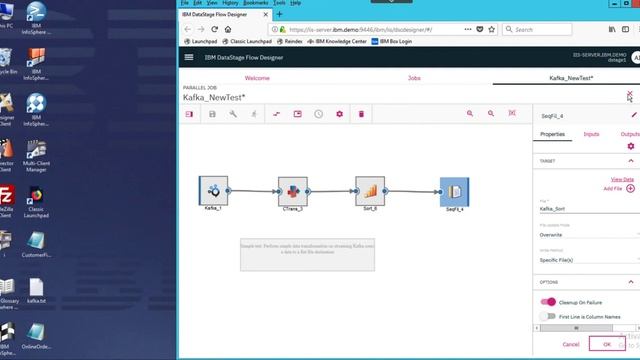Collapse the TARGET section
Screen dimensions: 640x360
[x=631, y=161]
